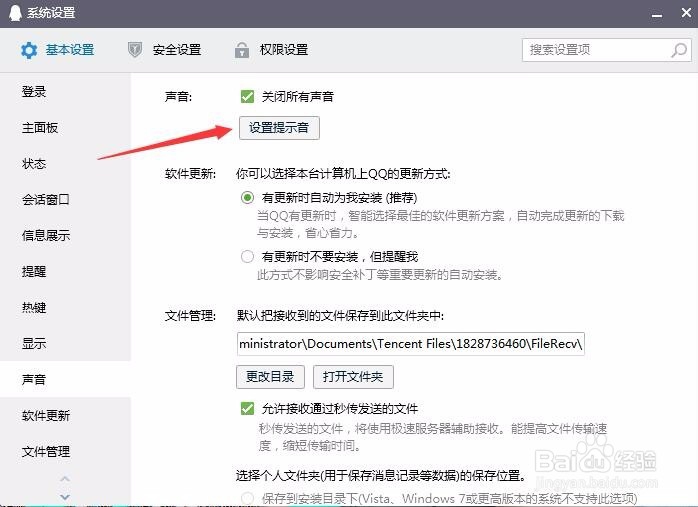Select 有更新时自动为我安装 radio option

point(247,197)
